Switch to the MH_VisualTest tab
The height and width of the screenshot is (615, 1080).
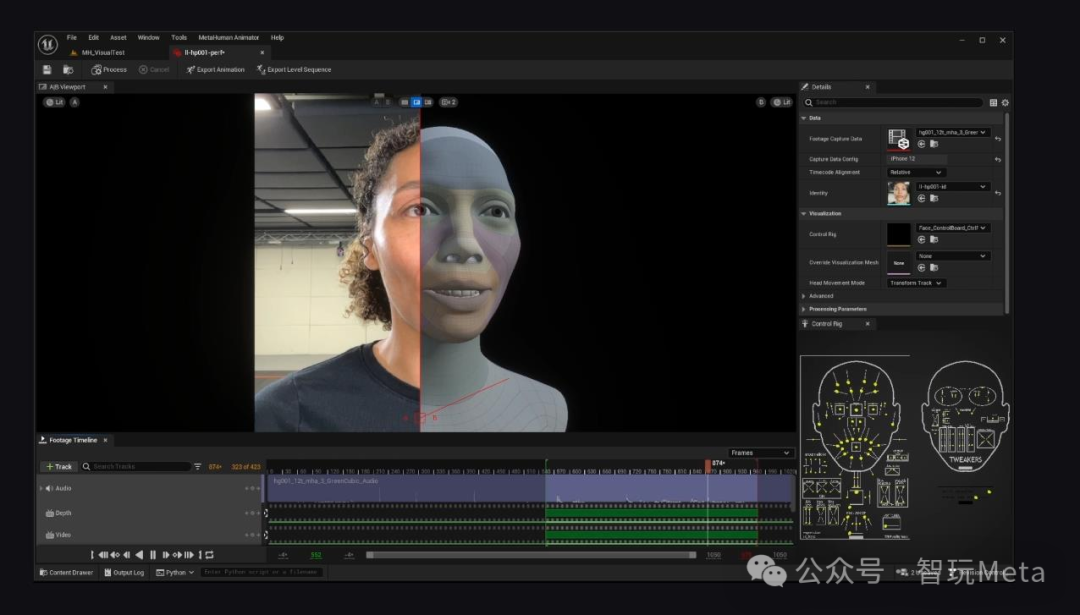coord(103,52)
